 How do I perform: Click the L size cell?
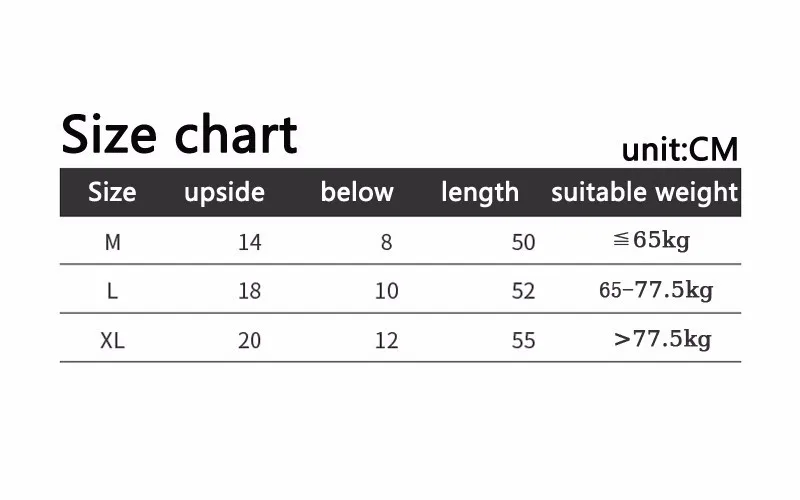point(112,291)
